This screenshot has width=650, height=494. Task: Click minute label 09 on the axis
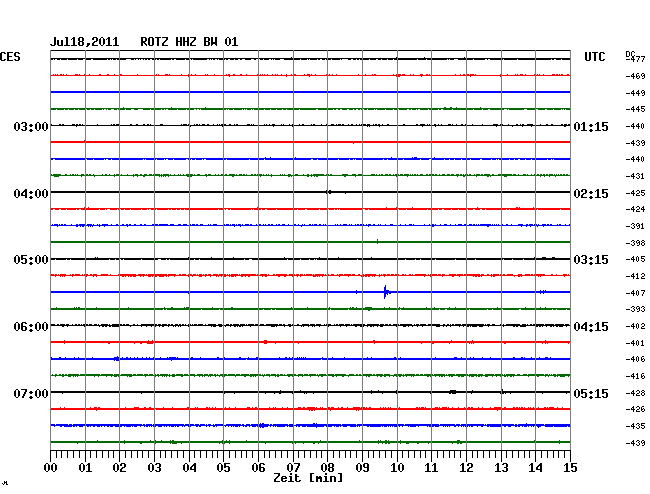[362, 468]
